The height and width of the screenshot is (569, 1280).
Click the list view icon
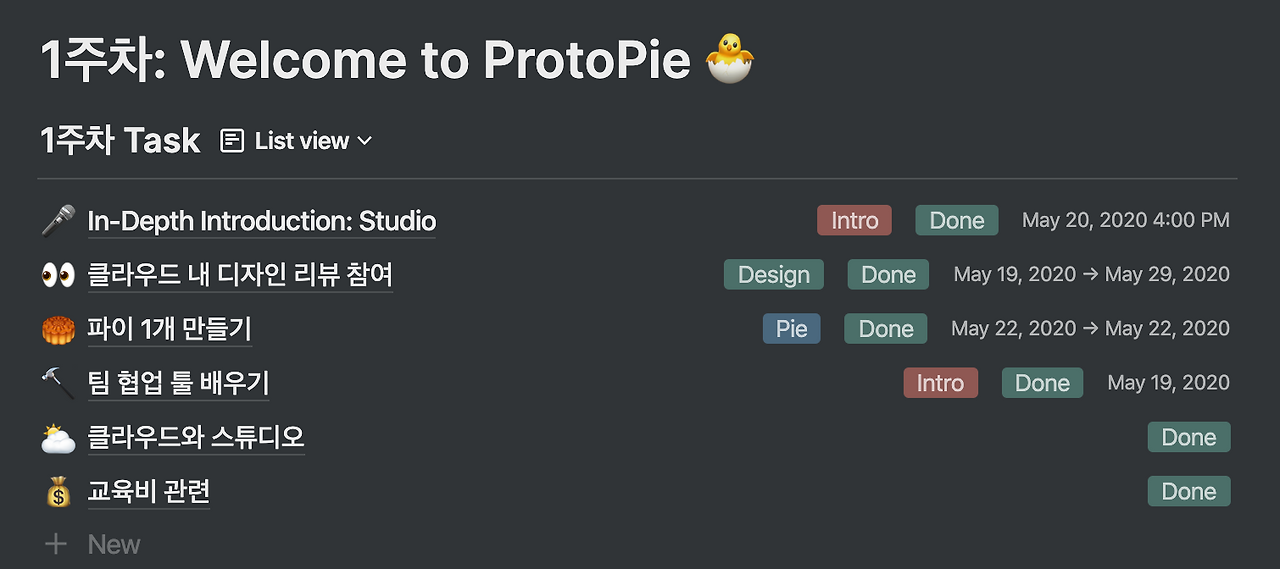pyautogui.click(x=232, y=141)
